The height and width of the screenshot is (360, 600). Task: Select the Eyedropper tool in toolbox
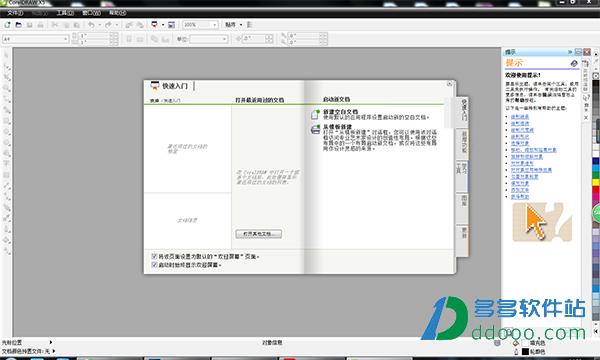[x=7, y=218]
